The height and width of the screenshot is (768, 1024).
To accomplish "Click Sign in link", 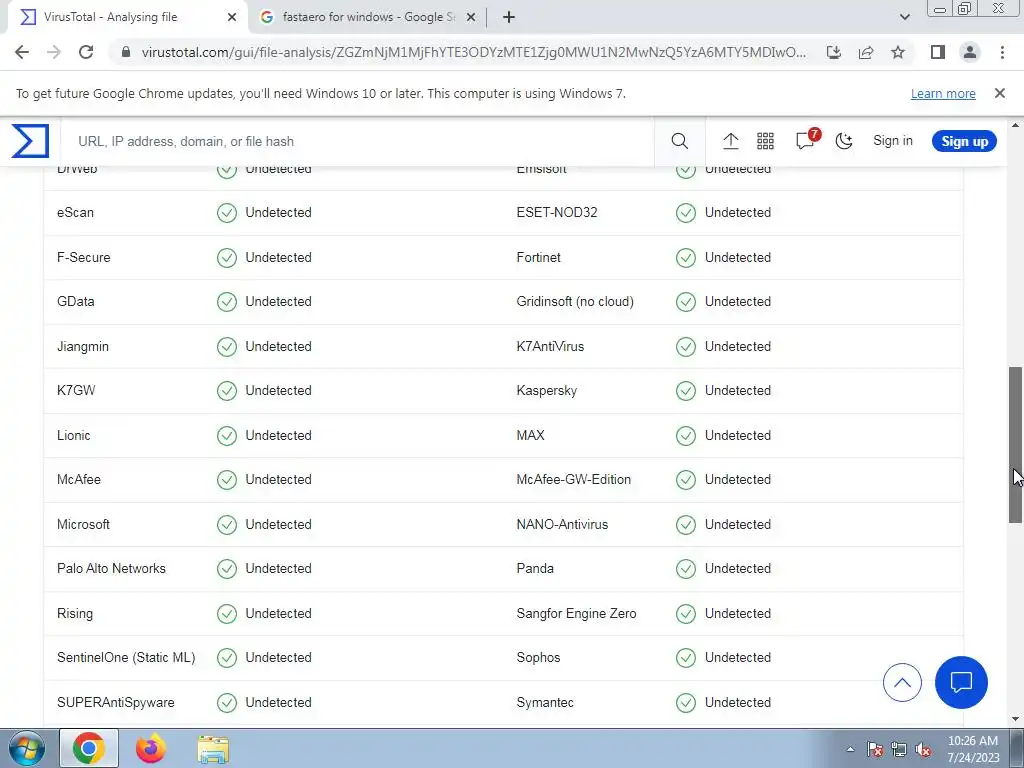I will coord(893,141).
